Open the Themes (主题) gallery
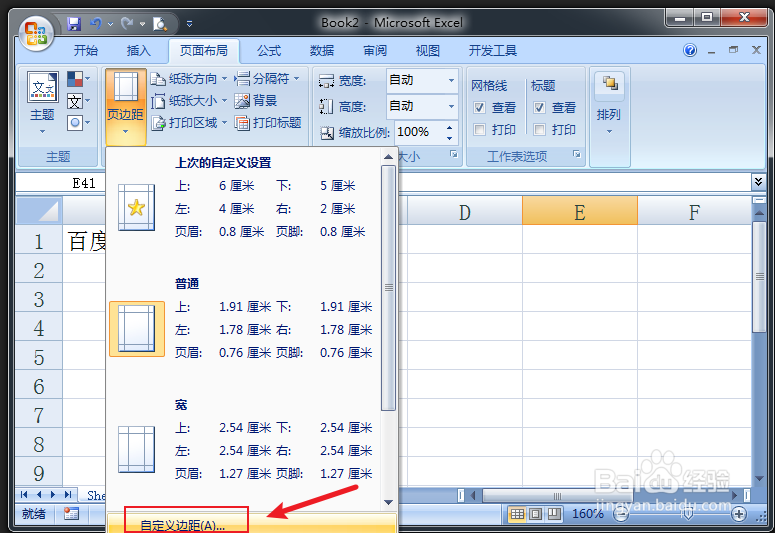The height and width of the screenshot is (533, 775). tap(43, 103)
